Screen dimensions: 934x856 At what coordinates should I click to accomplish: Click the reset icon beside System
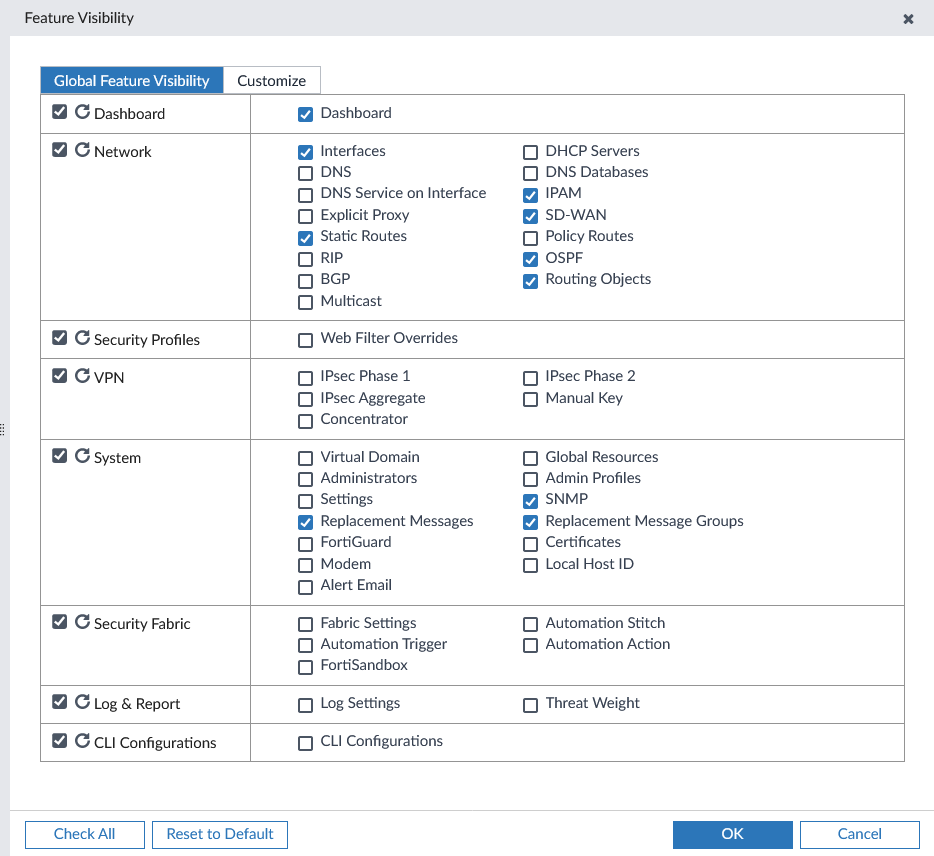click(82, 456)
